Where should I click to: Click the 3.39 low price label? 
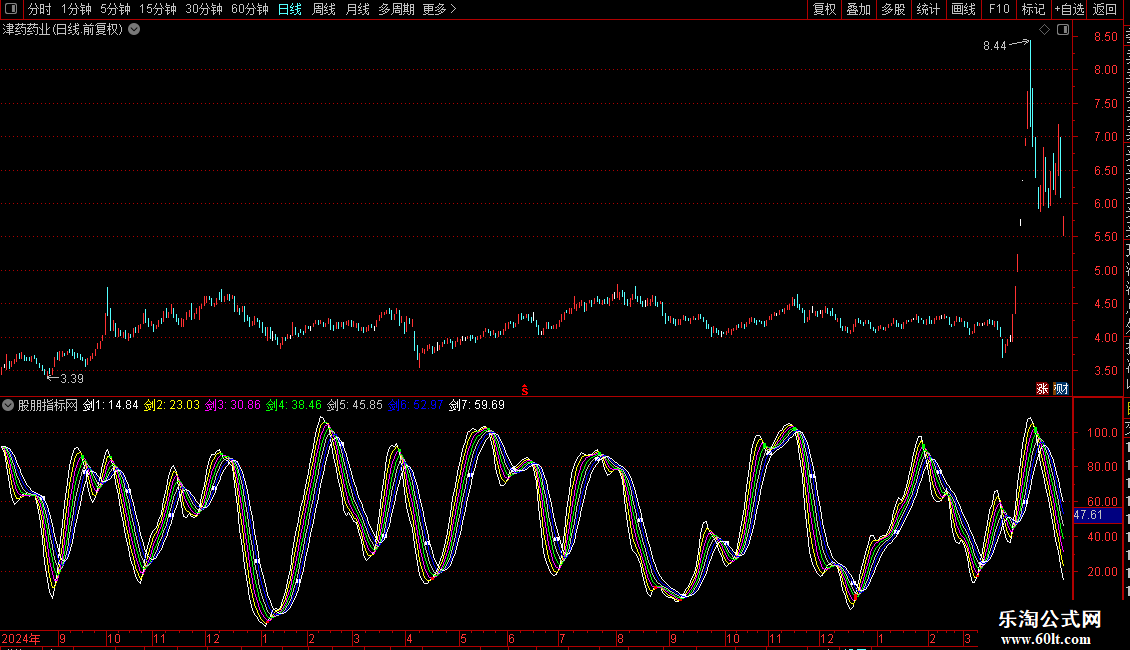coord(72,379)
